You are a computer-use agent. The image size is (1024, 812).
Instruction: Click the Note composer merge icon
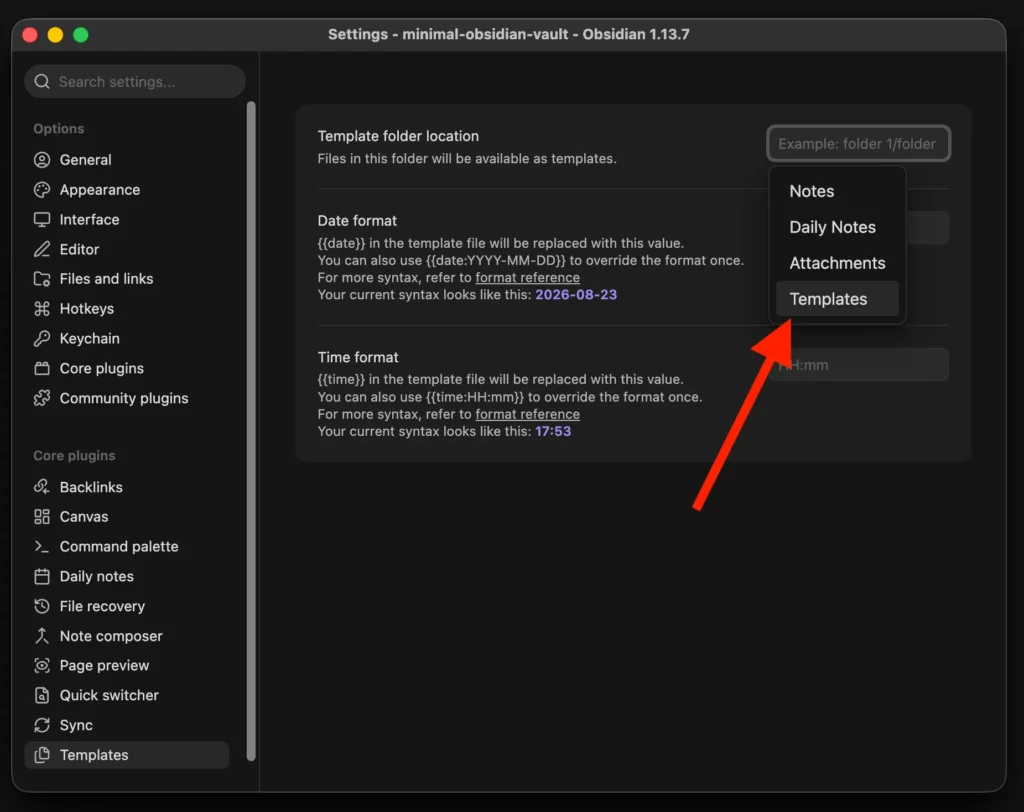point(42,636)
